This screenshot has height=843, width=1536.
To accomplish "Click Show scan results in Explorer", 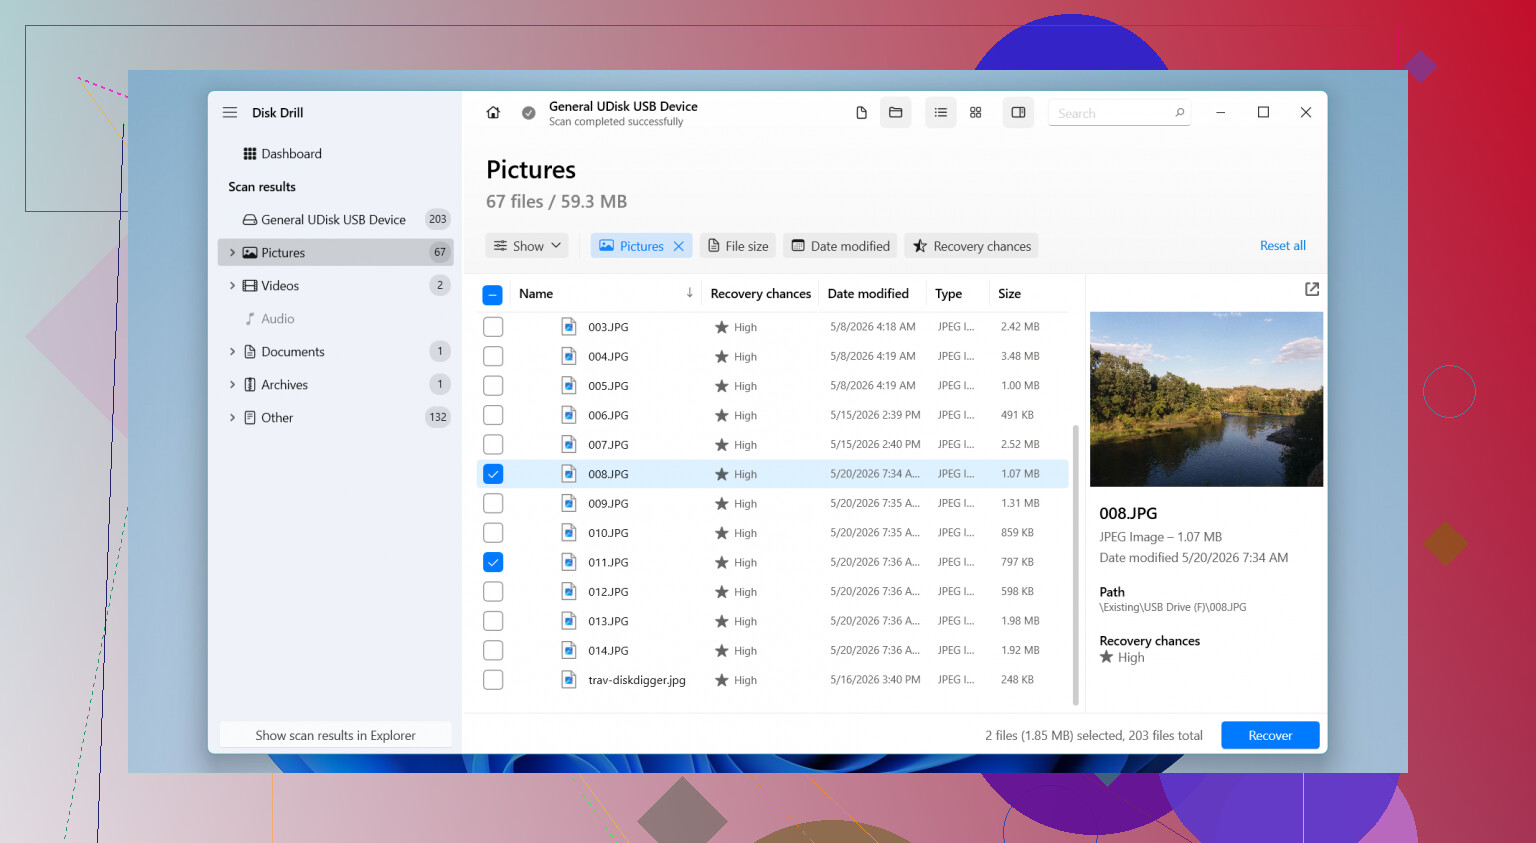I will 335,735.
